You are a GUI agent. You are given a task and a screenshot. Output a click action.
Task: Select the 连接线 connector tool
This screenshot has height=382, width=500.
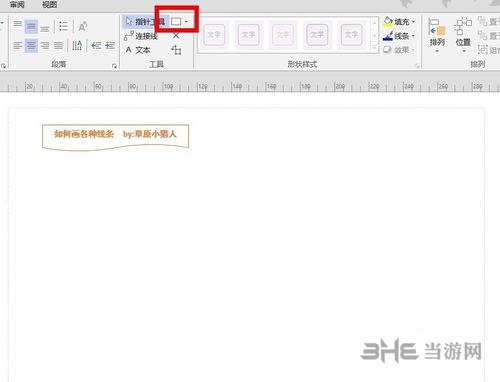(x=141, y=36)
